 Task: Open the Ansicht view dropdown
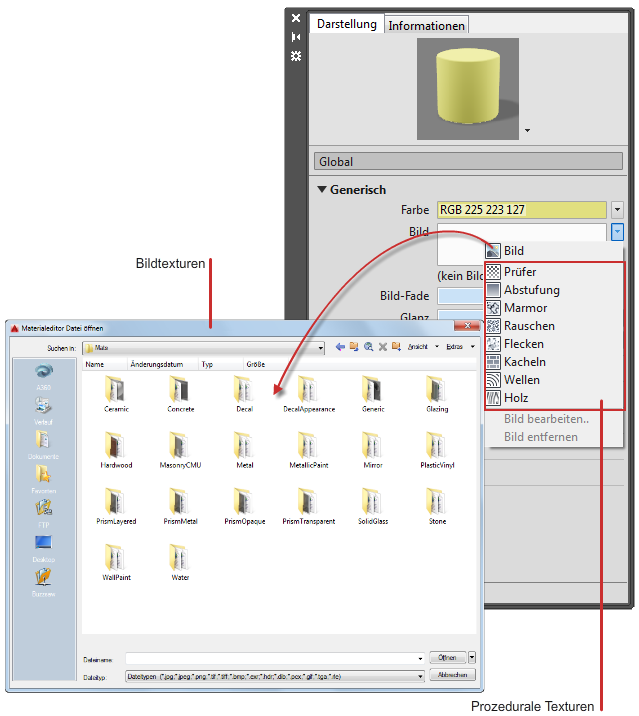click(x=437, y=347)
